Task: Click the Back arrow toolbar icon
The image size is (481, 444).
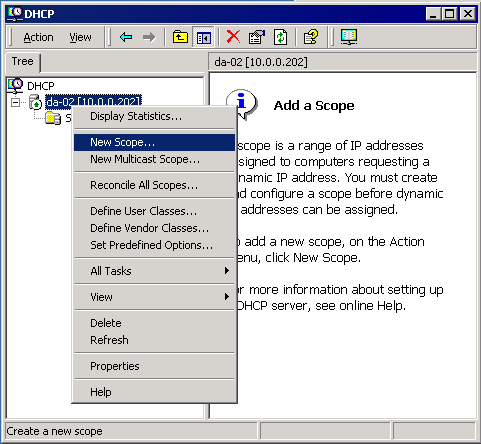Action: tap(126, 37)
